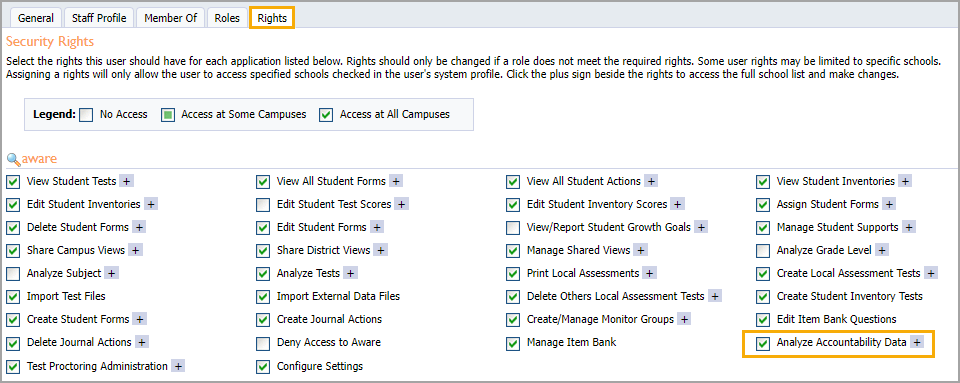The height and width of the screenshot is (383, 960).
Task: Check the Analyze Subject checkbox
Action: (13, 273)
